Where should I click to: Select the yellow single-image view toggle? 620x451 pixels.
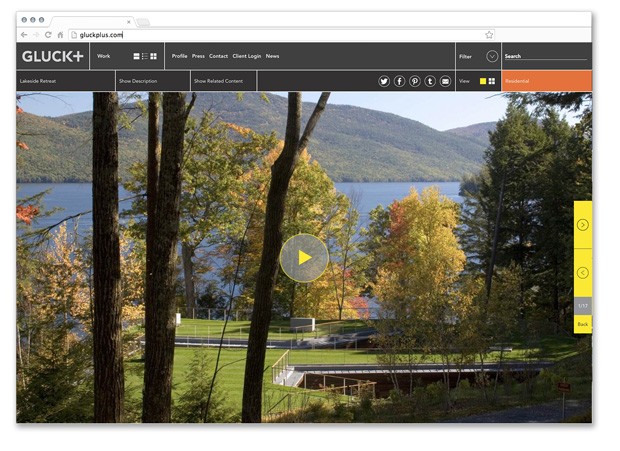[483, 81]
